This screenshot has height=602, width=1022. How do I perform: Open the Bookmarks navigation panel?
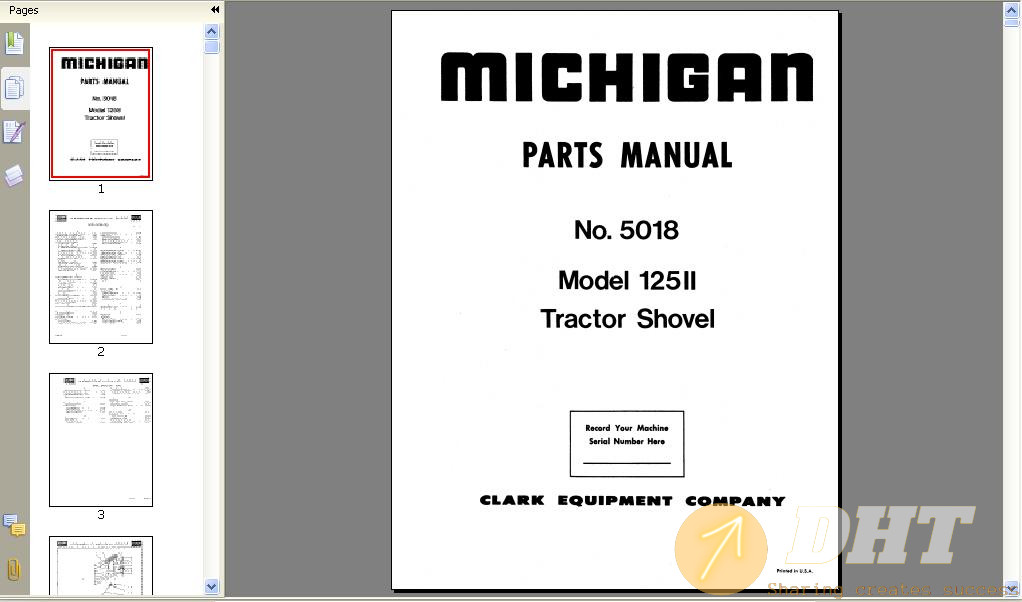tap(14, 44)
